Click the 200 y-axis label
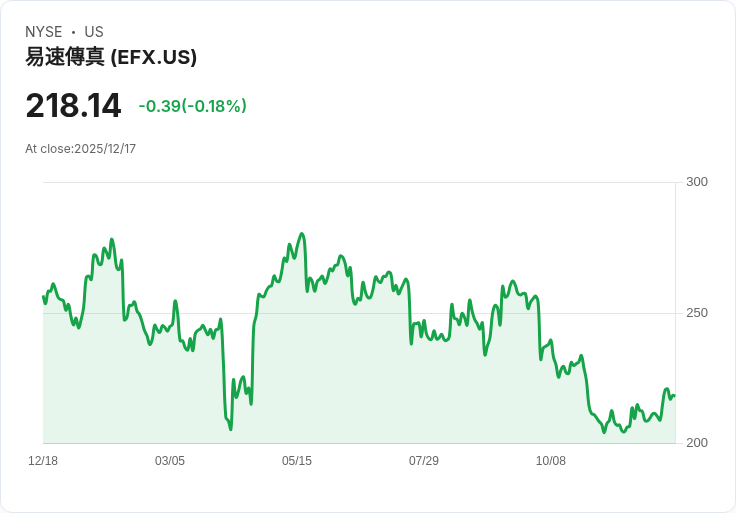The height and width of the screenshot is (513, 736). click(x=696, y=443)
